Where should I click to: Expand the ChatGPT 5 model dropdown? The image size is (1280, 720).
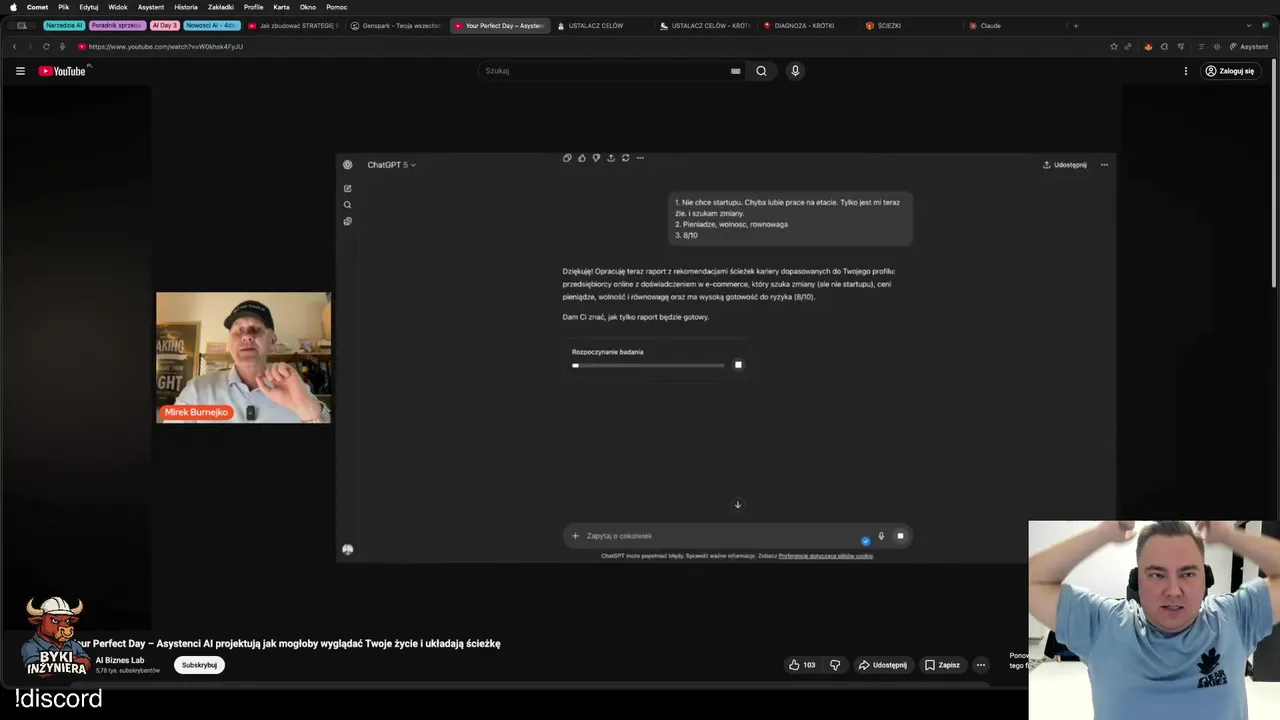coord(391,165)
